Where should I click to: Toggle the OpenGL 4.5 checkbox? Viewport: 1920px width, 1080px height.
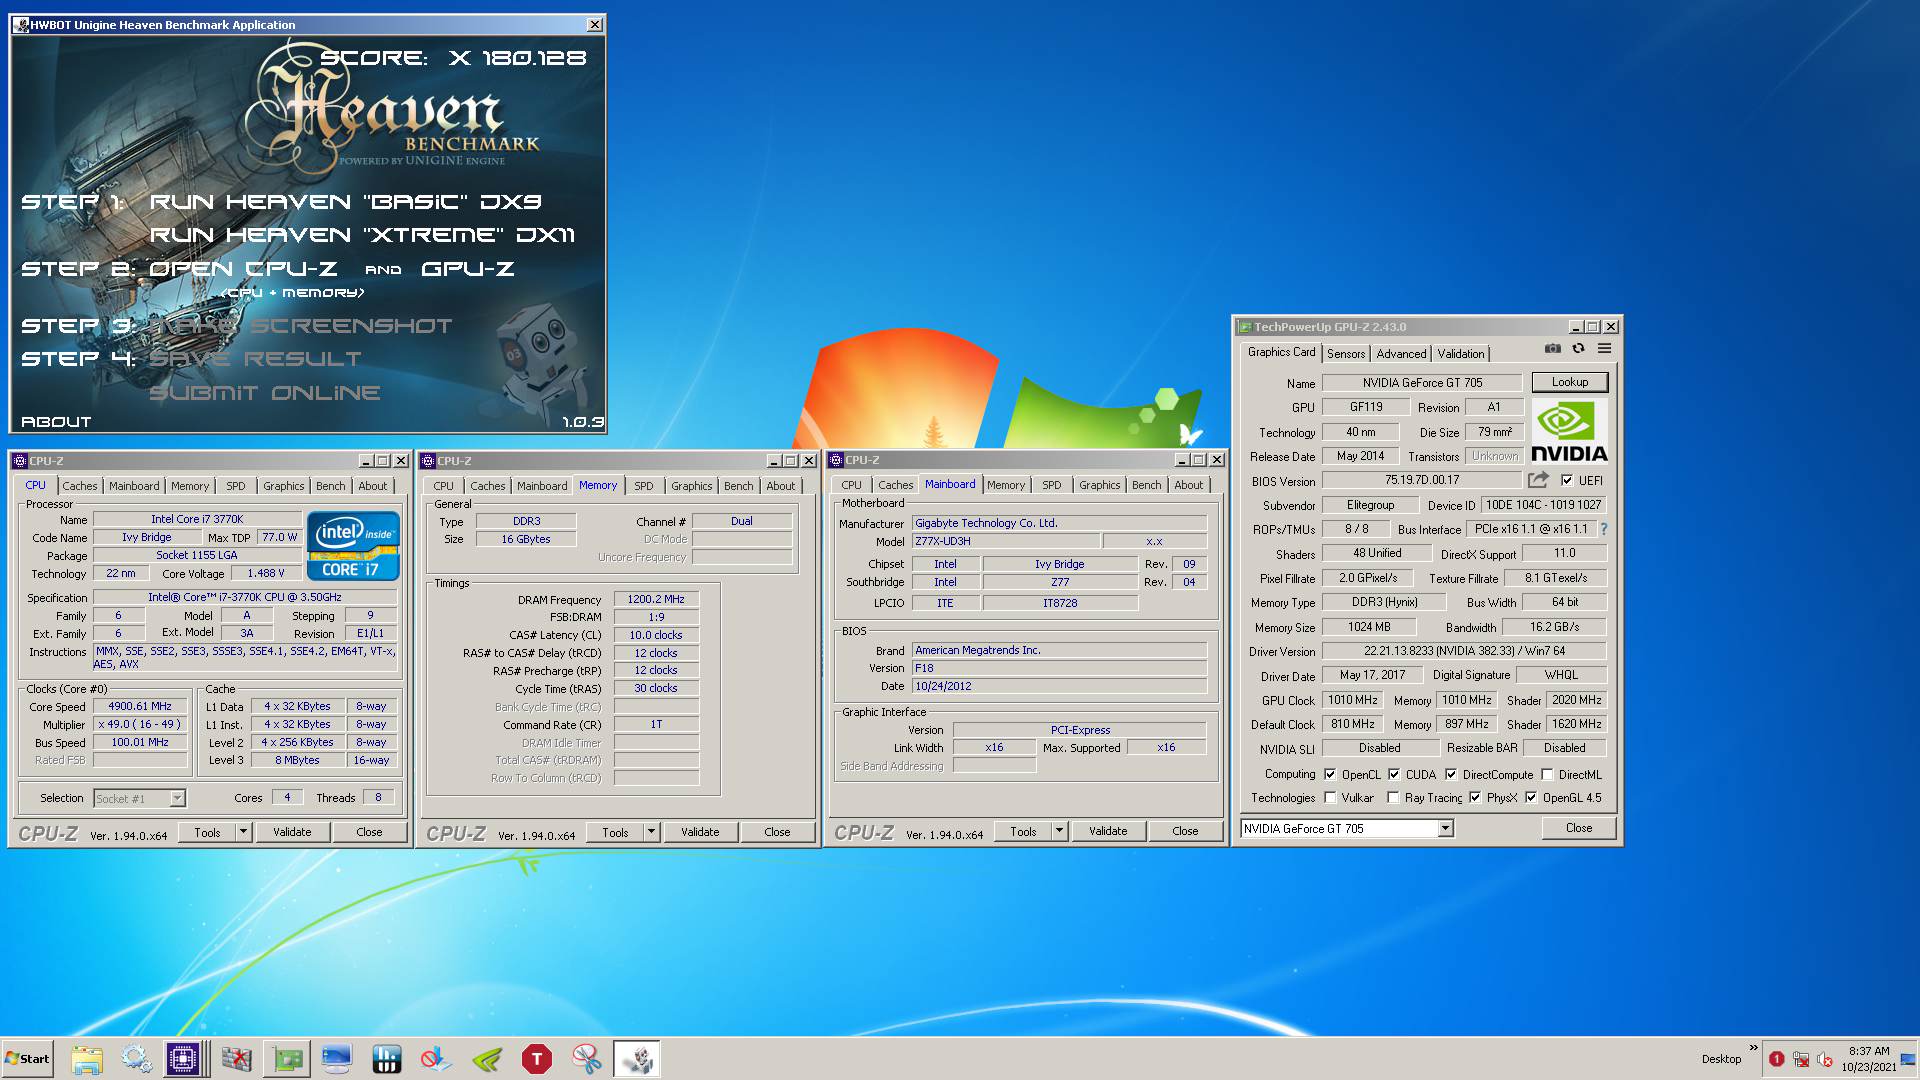(1531, 798)
